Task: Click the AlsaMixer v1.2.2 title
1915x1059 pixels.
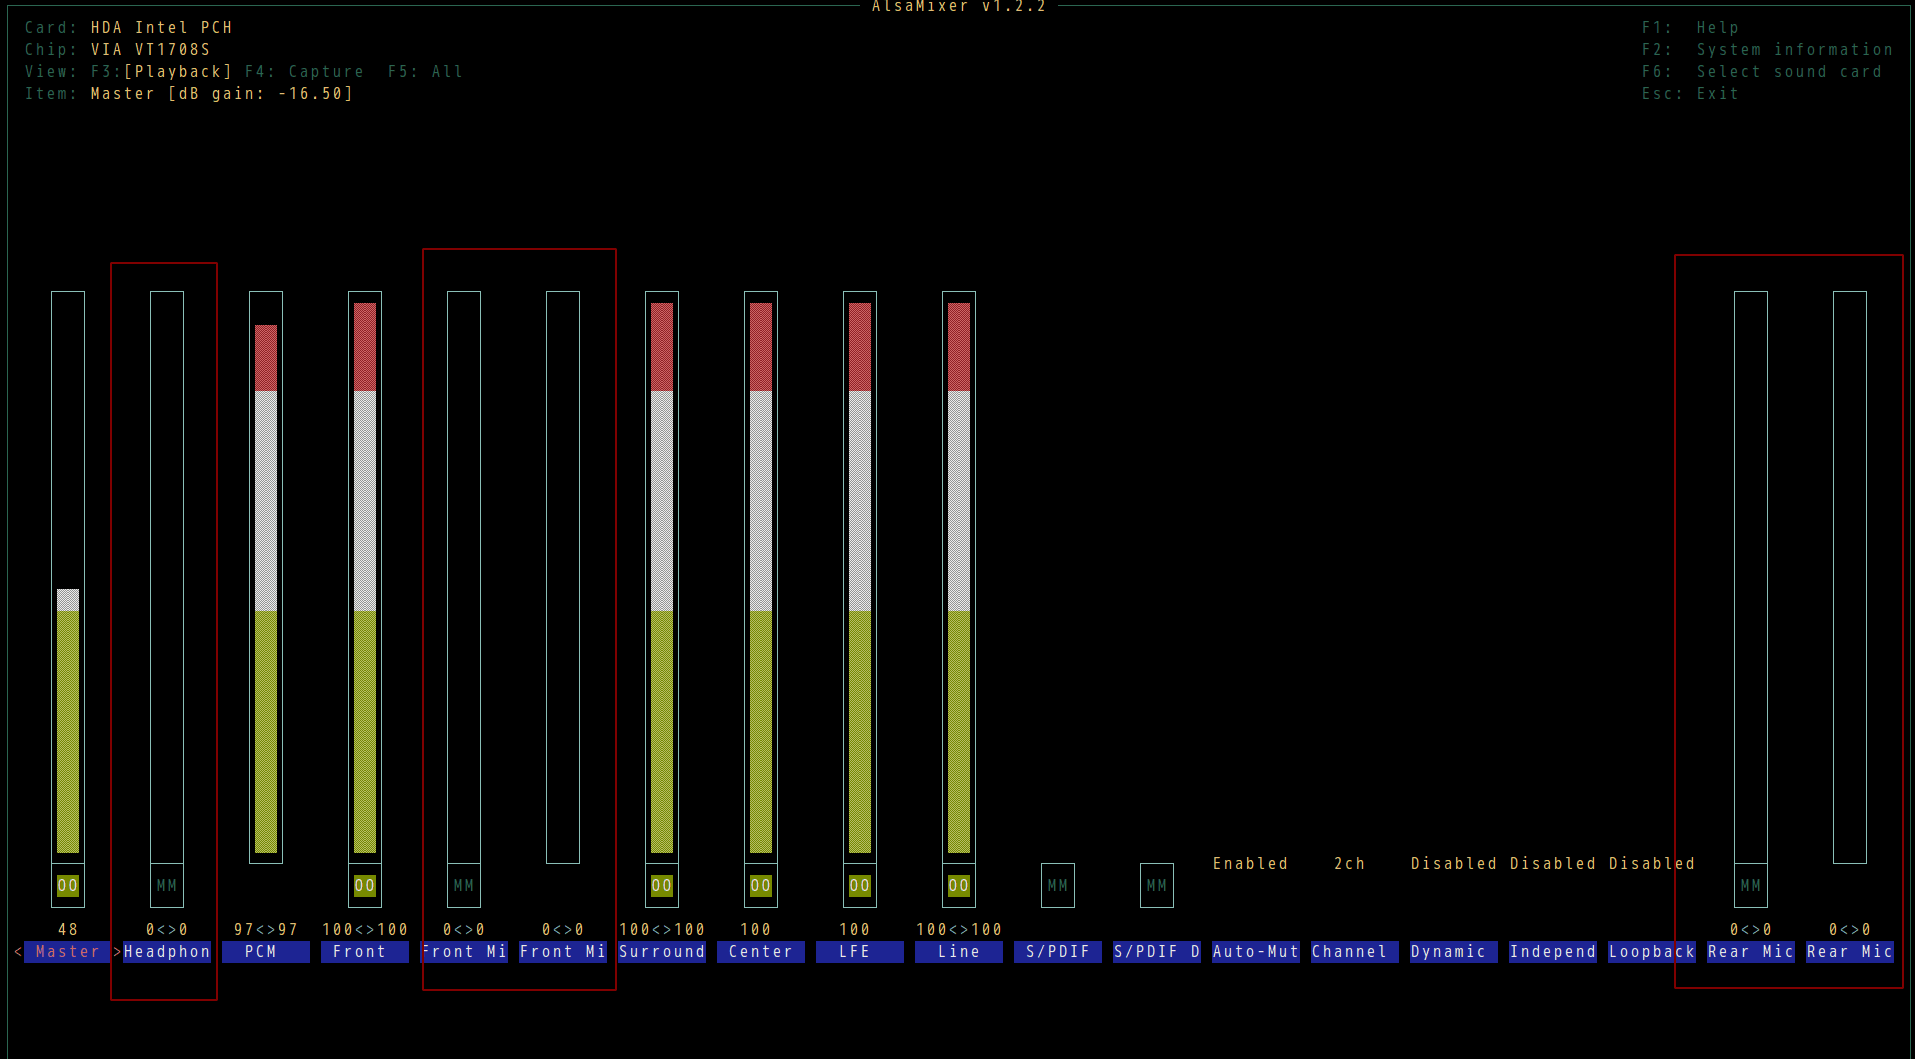Action: pos(959,7)
